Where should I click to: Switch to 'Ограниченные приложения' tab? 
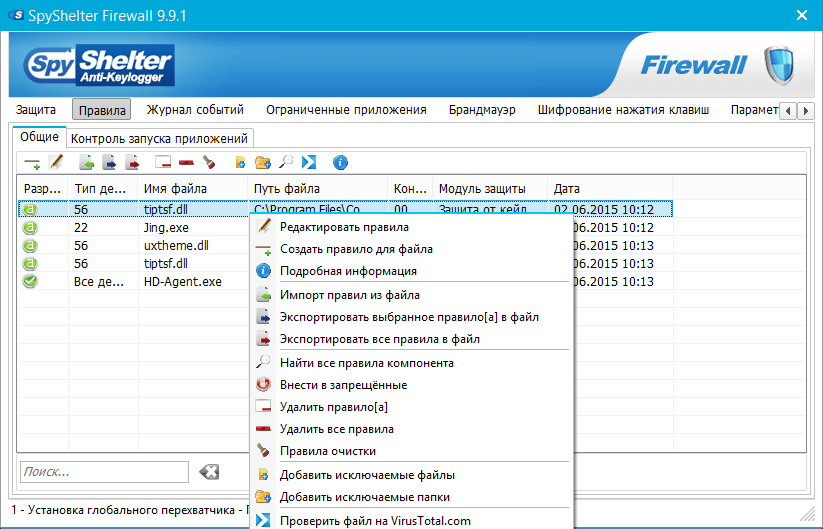[x=346, y=110]
